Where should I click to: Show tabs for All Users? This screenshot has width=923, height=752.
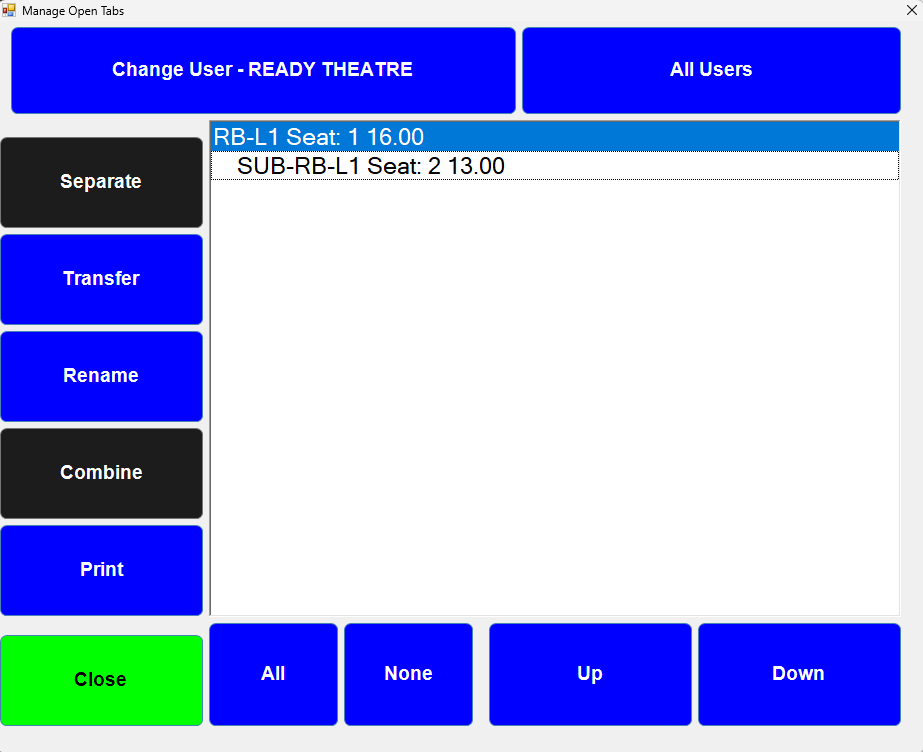711,70
